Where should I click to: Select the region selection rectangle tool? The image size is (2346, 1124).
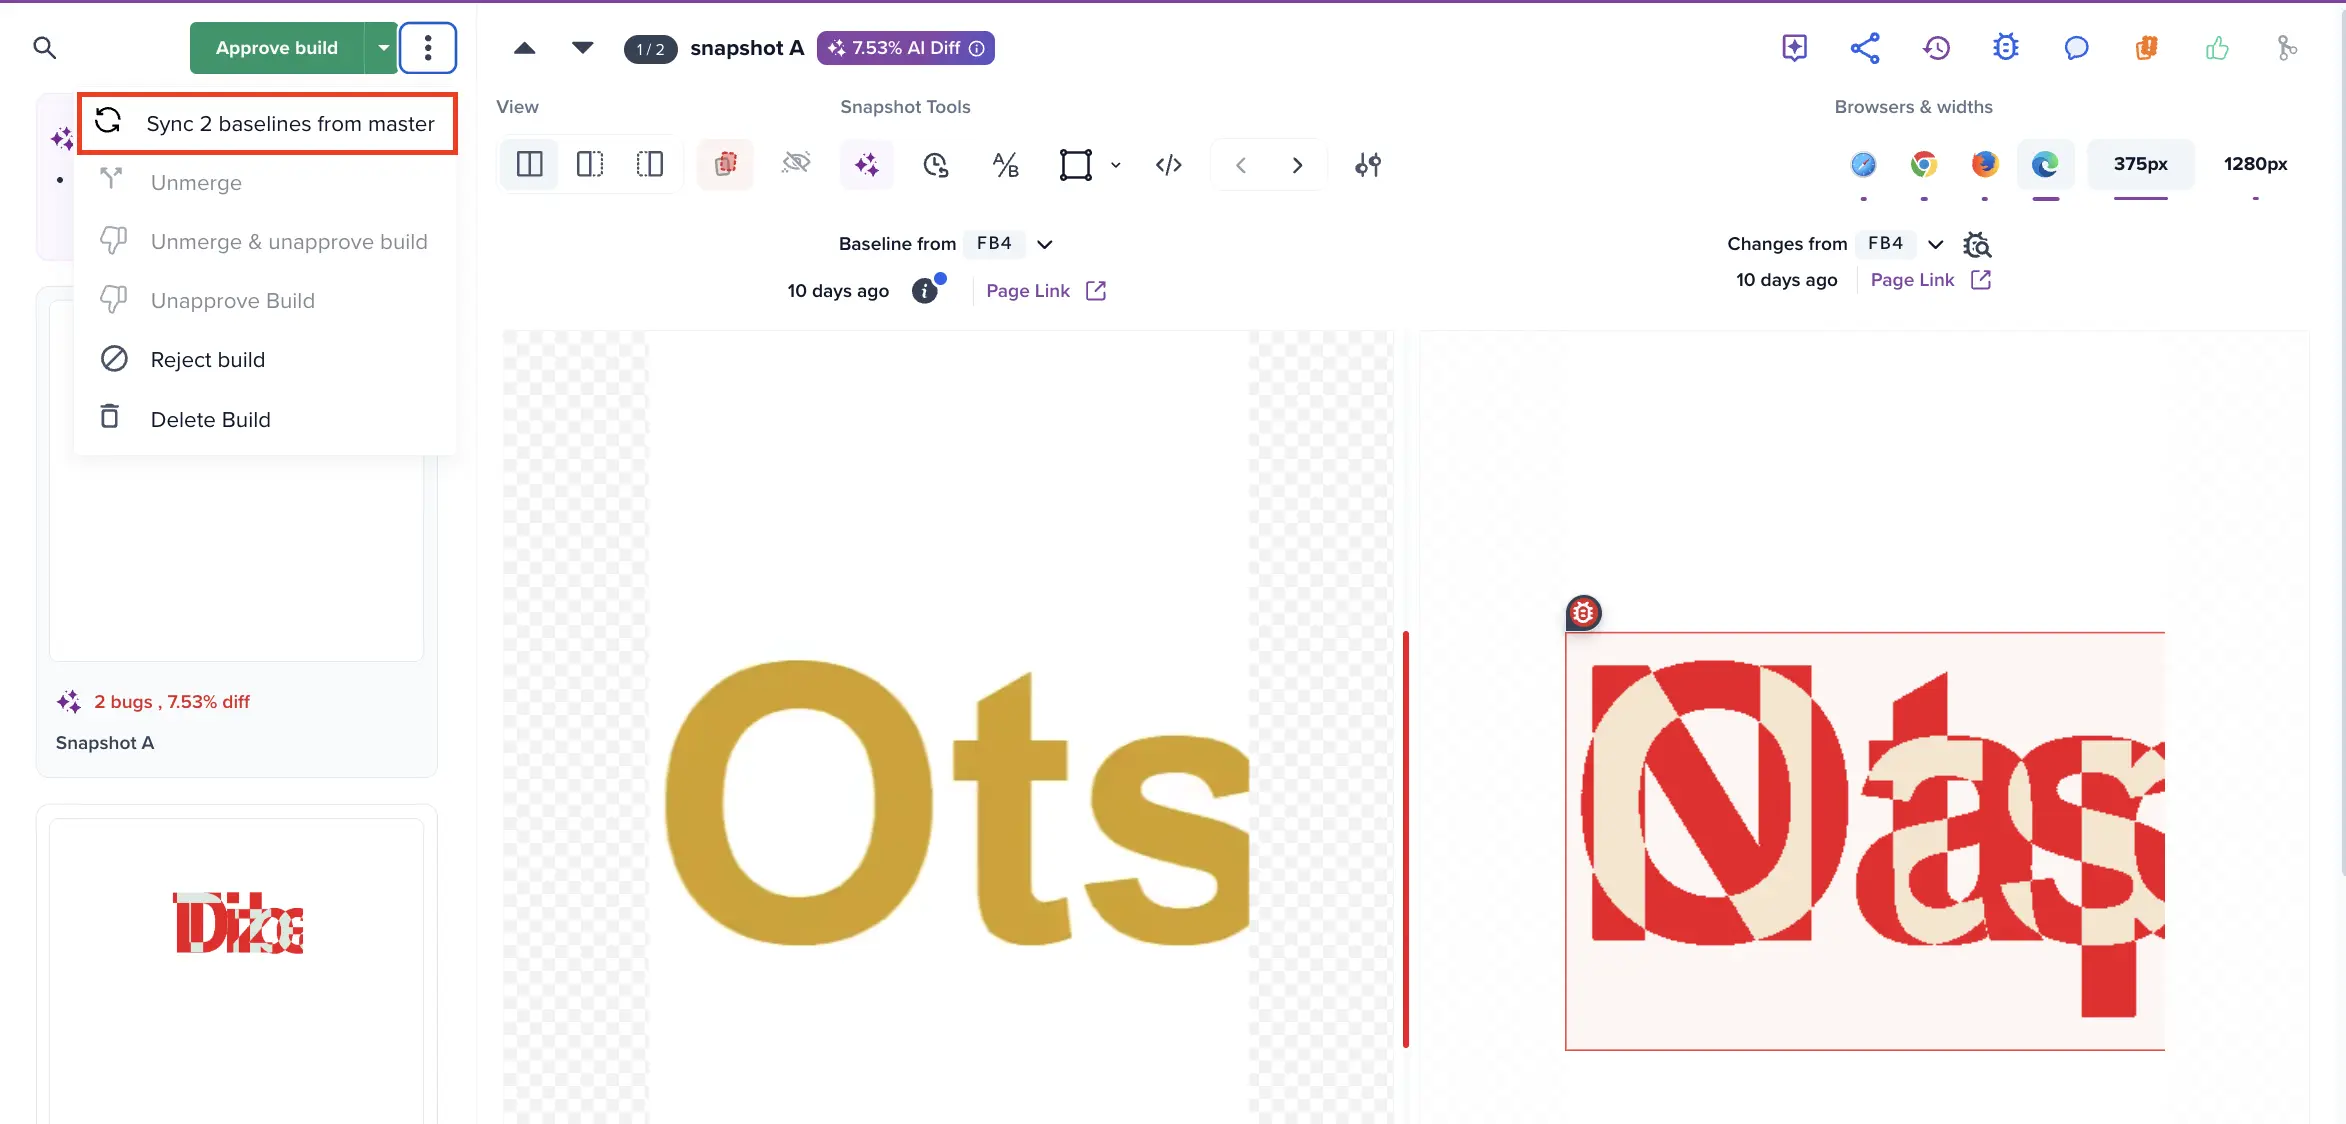(1075, 164)
